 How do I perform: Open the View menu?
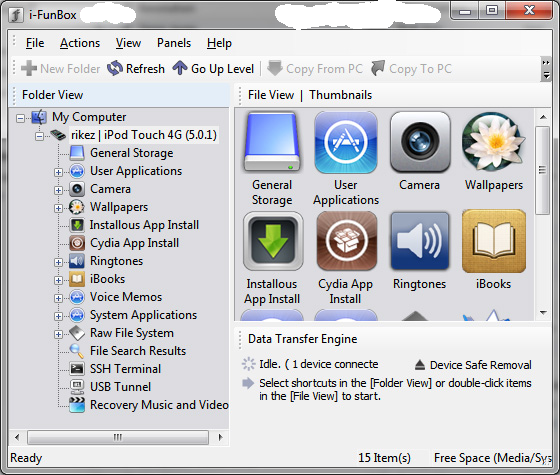(x=128, y=43)
